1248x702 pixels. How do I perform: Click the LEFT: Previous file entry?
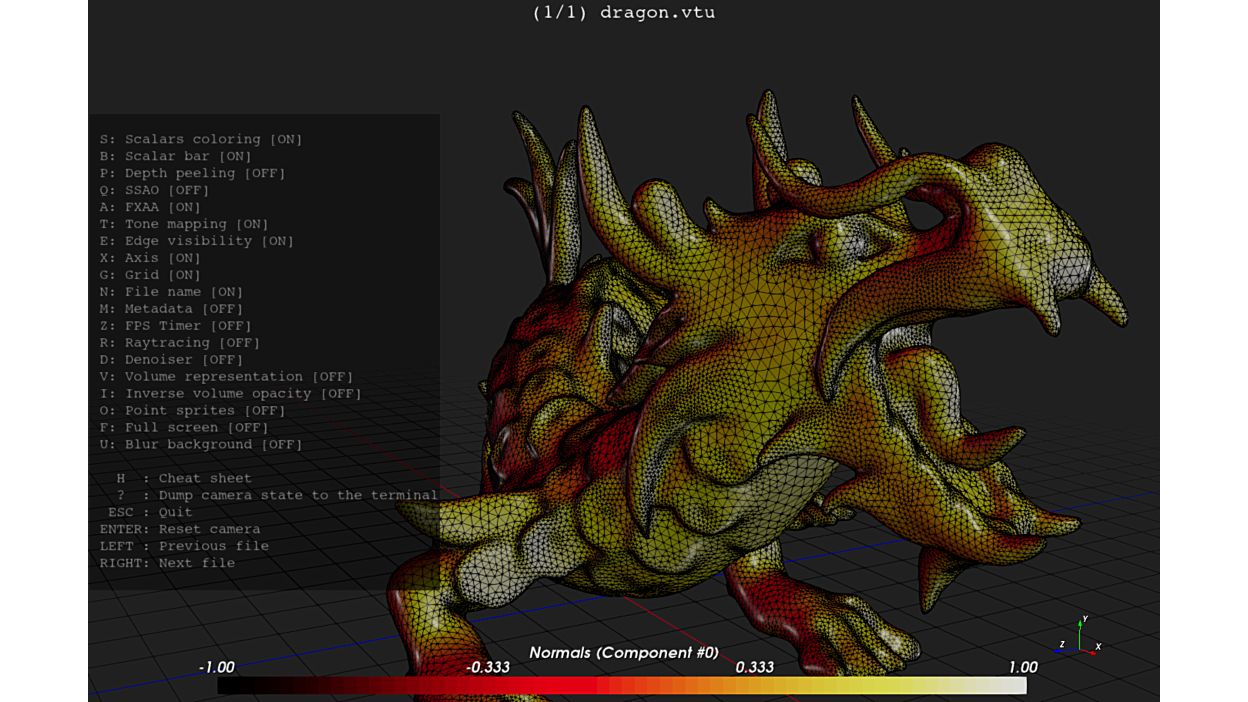click(x=184, y=546)
